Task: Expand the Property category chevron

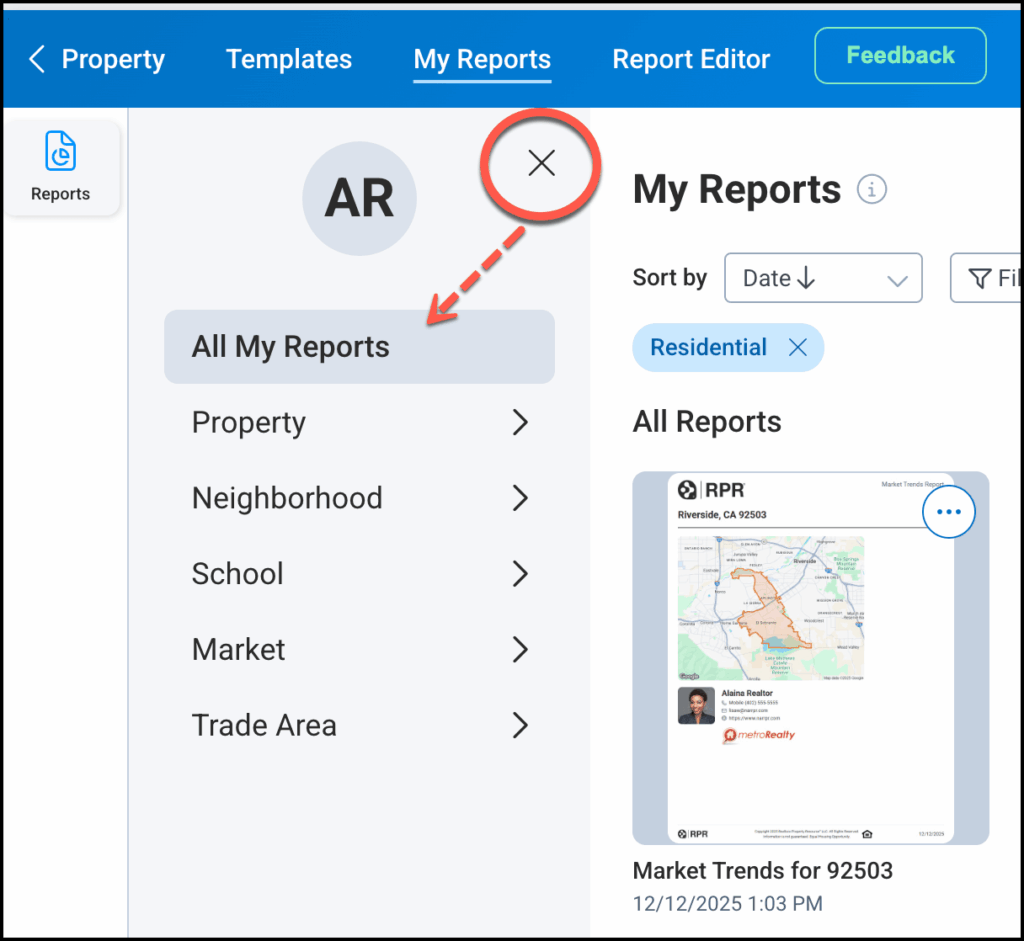Action: point(519,423)
